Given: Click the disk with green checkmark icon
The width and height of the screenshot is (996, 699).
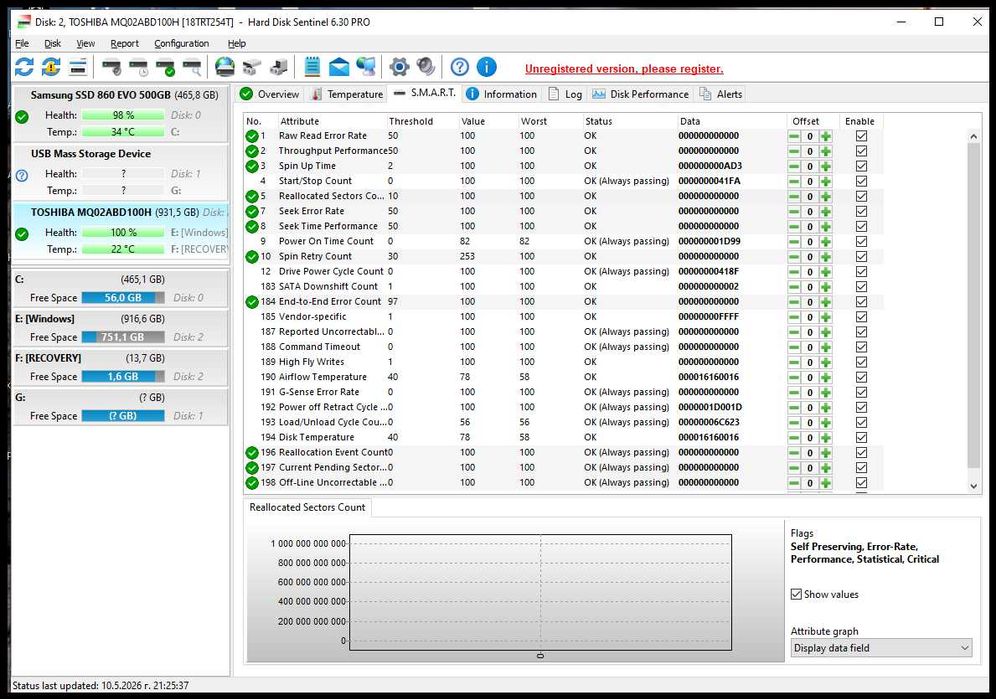Looking at the screenshot, I should tap(165, 67).
